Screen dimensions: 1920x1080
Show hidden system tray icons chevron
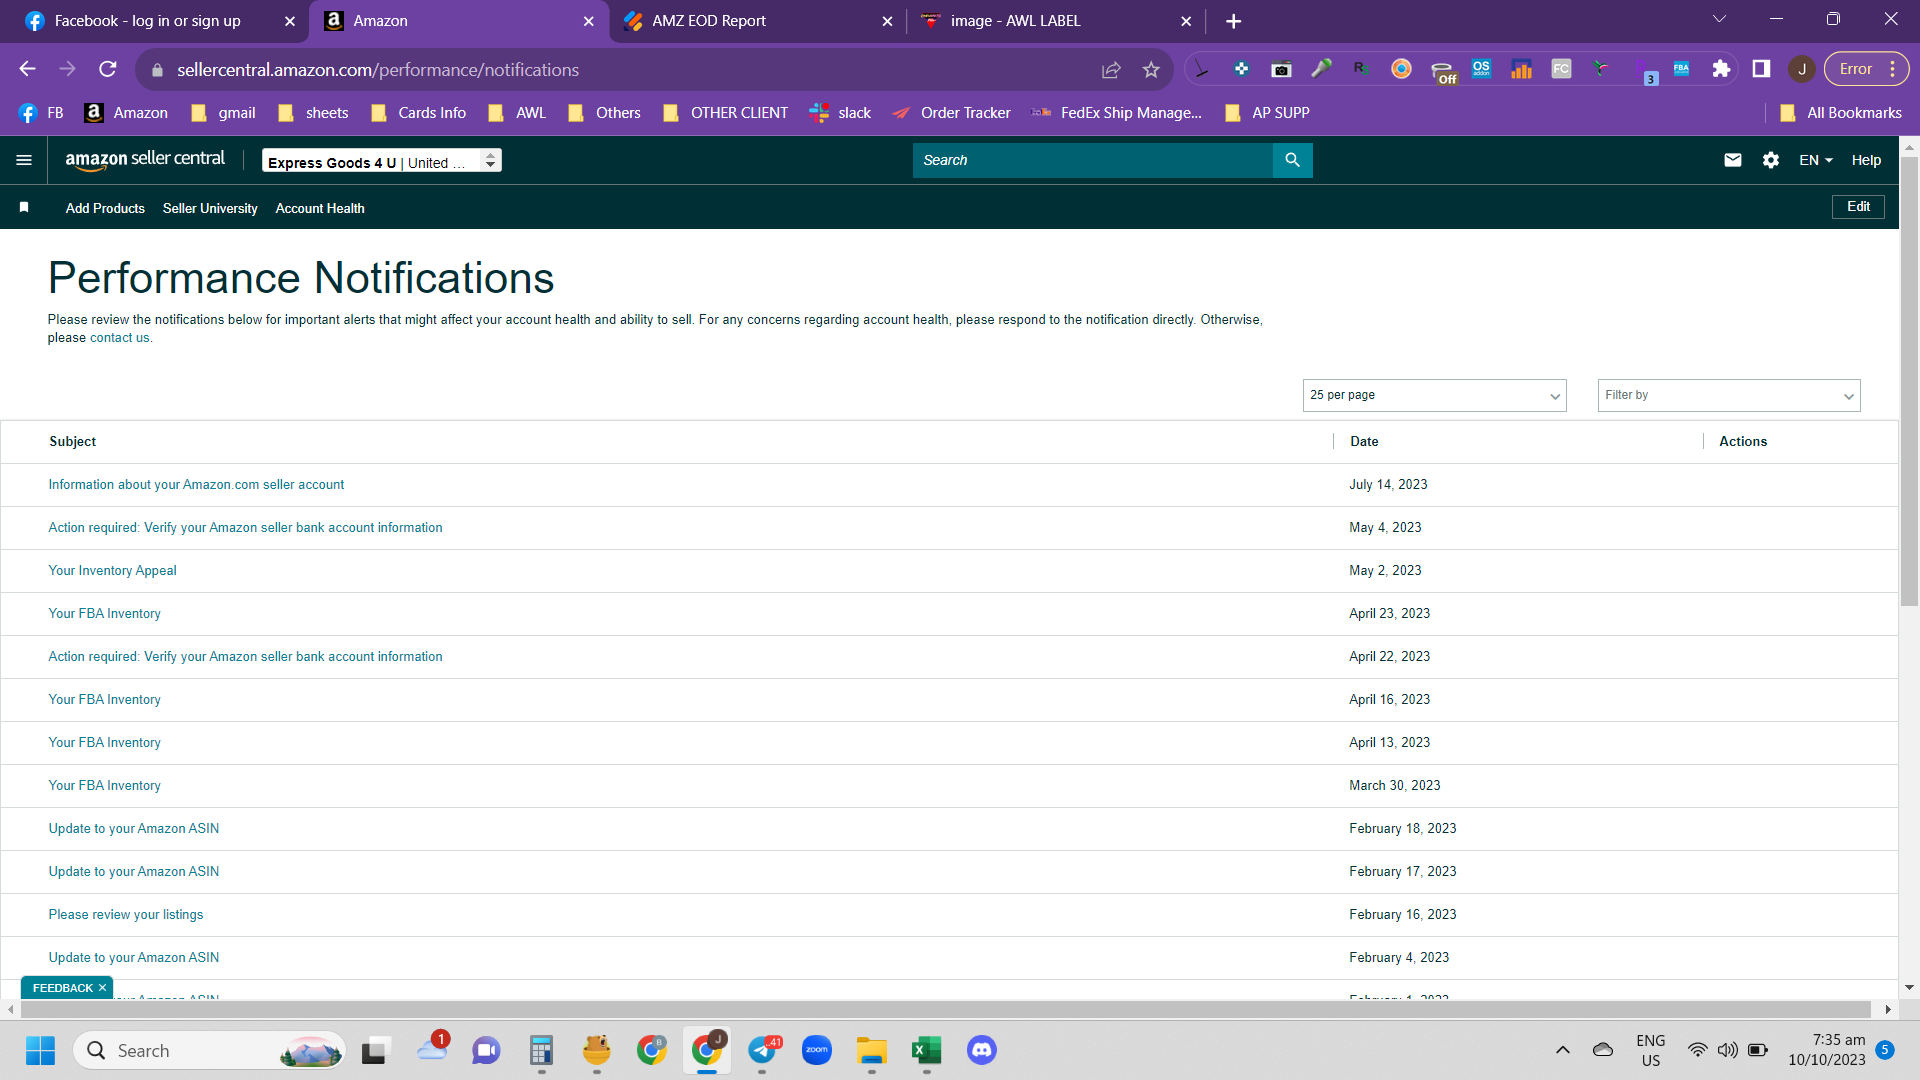(1563, 1050)
